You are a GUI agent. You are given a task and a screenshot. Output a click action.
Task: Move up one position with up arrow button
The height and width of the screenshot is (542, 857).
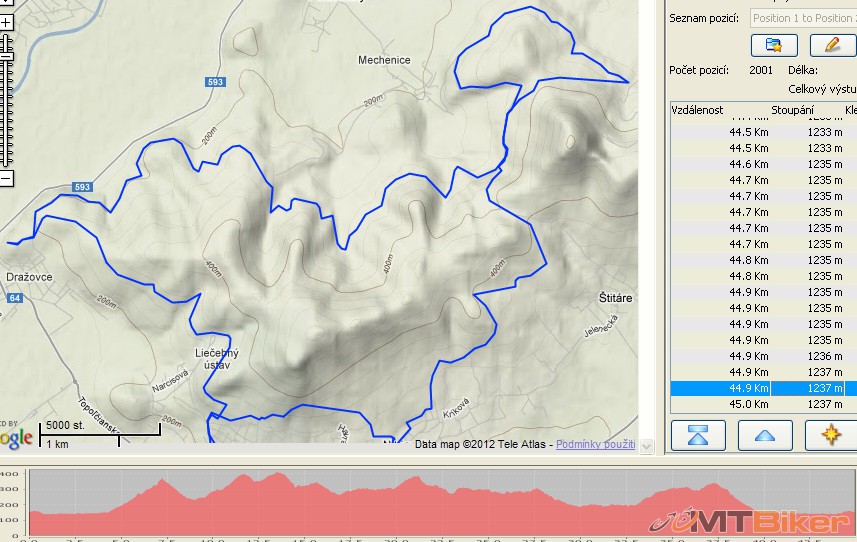pos(764,435)
